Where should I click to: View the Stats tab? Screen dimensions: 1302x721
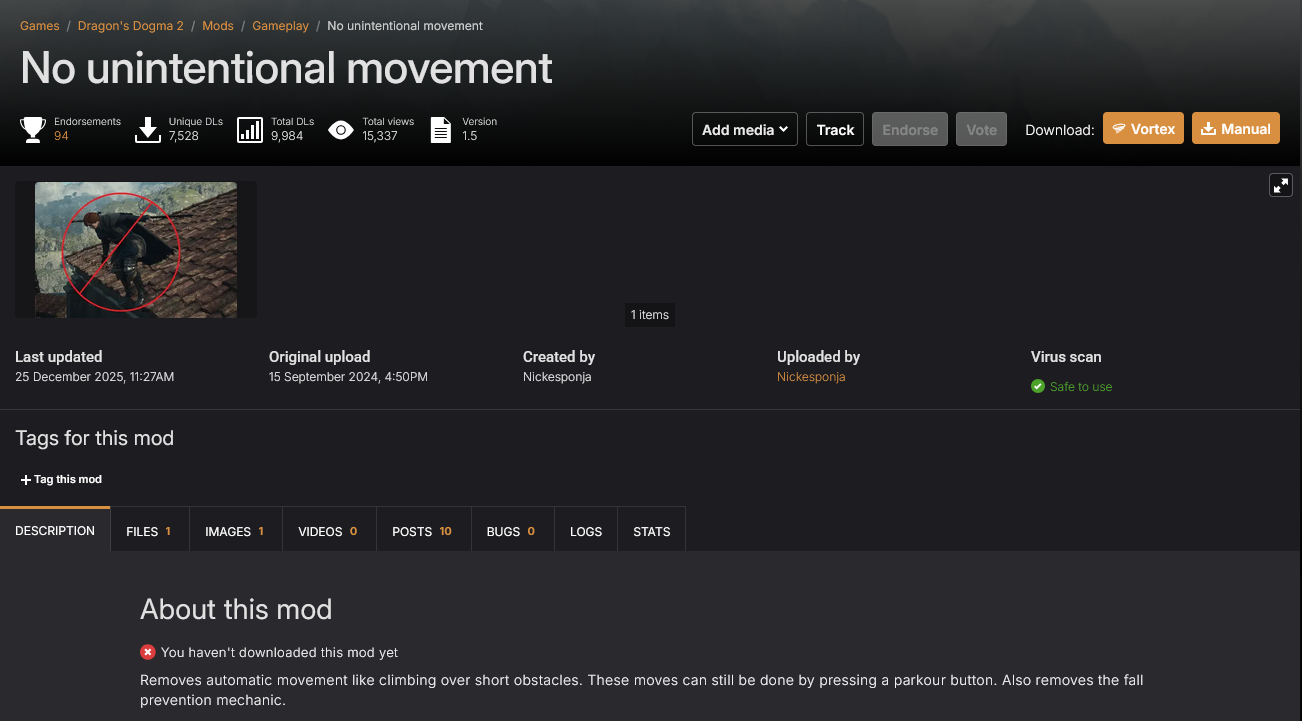pyautogui.click(x=652, y=531)
